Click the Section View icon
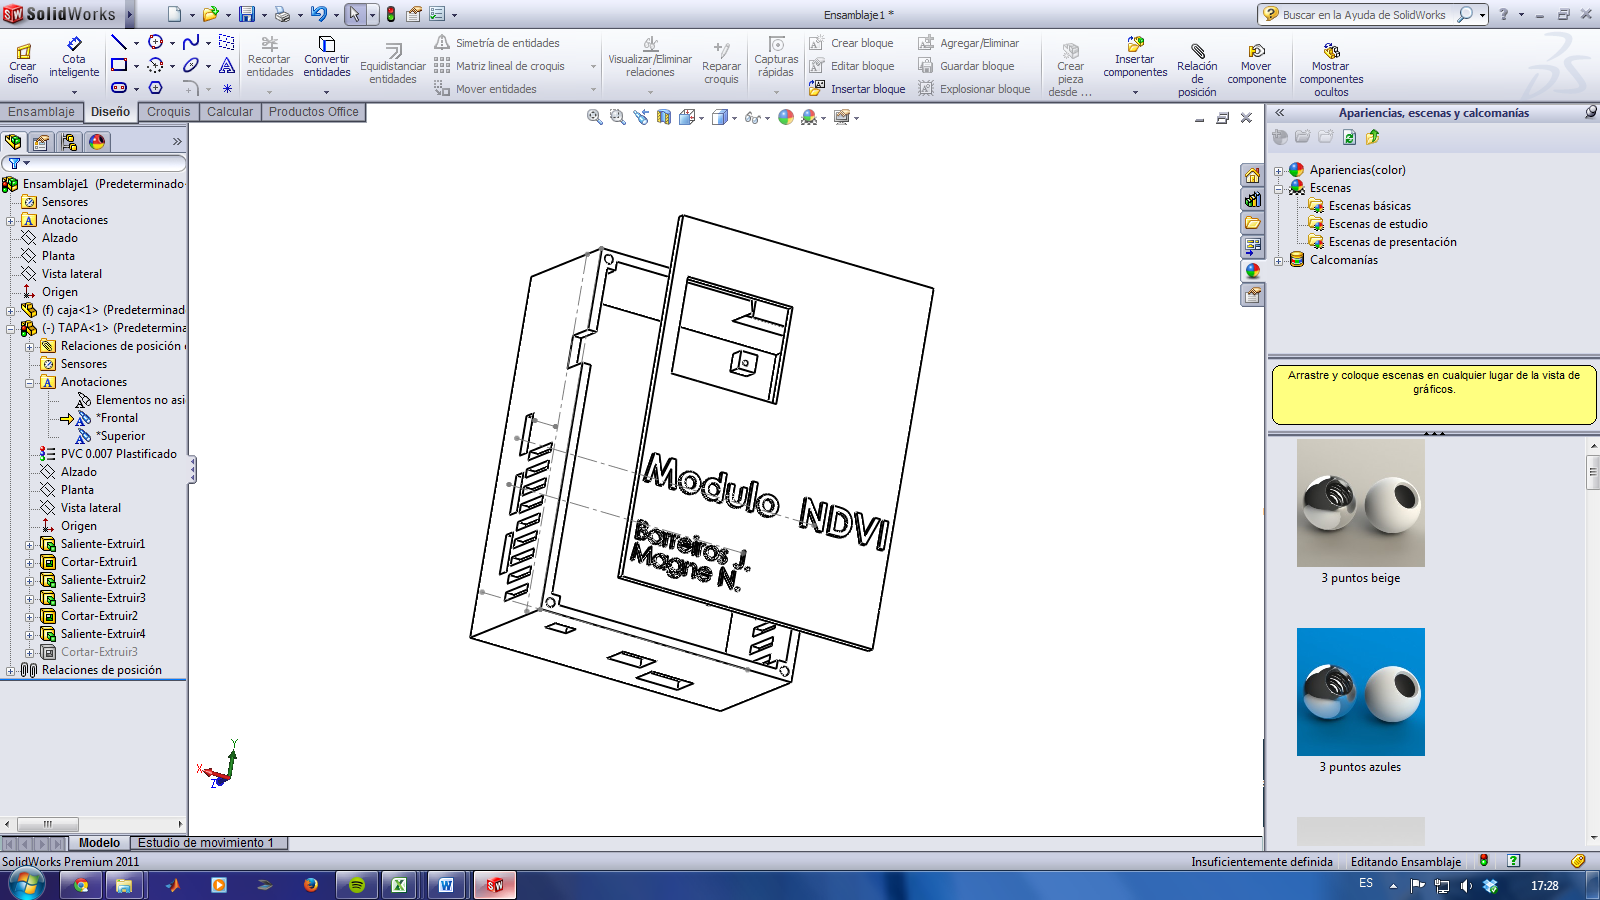1600x900 pixels. [x=664, y=117]
